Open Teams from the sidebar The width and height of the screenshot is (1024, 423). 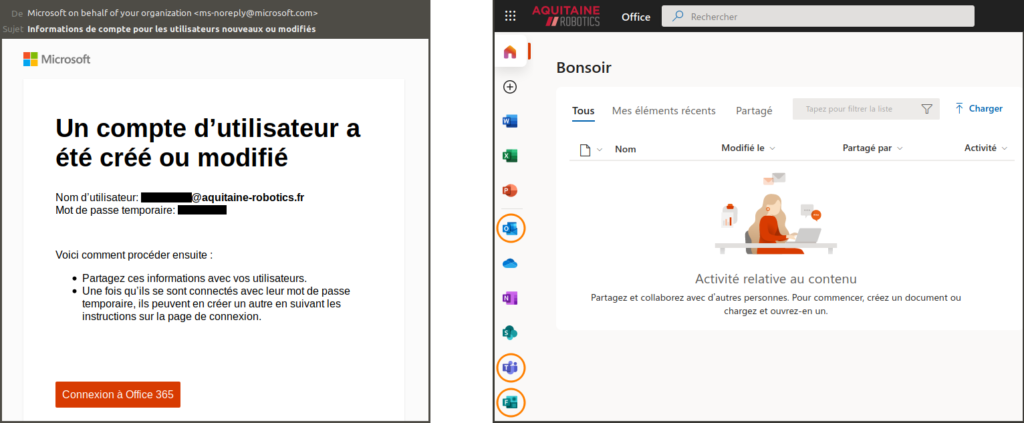click(x=510, y=368)
